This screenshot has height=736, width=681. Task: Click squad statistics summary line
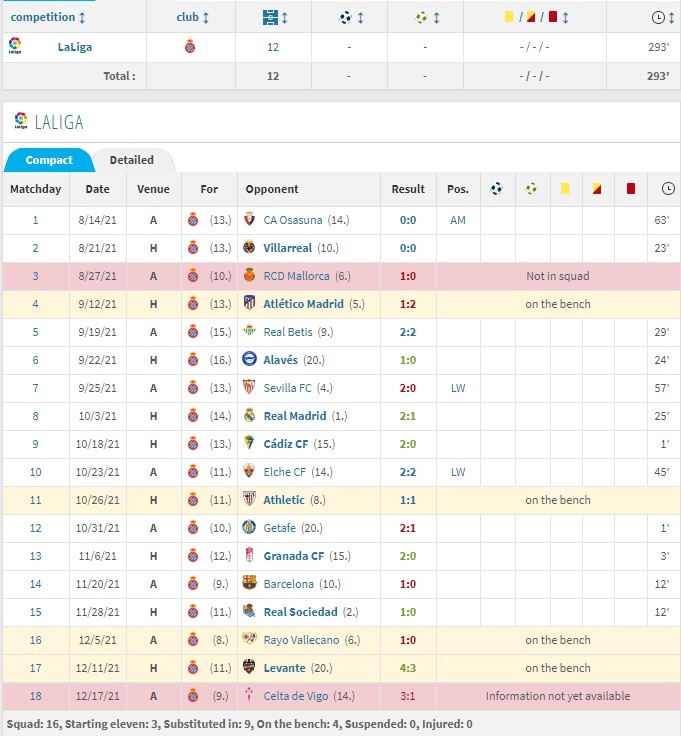pyautogui.click(x=239, y=724)
